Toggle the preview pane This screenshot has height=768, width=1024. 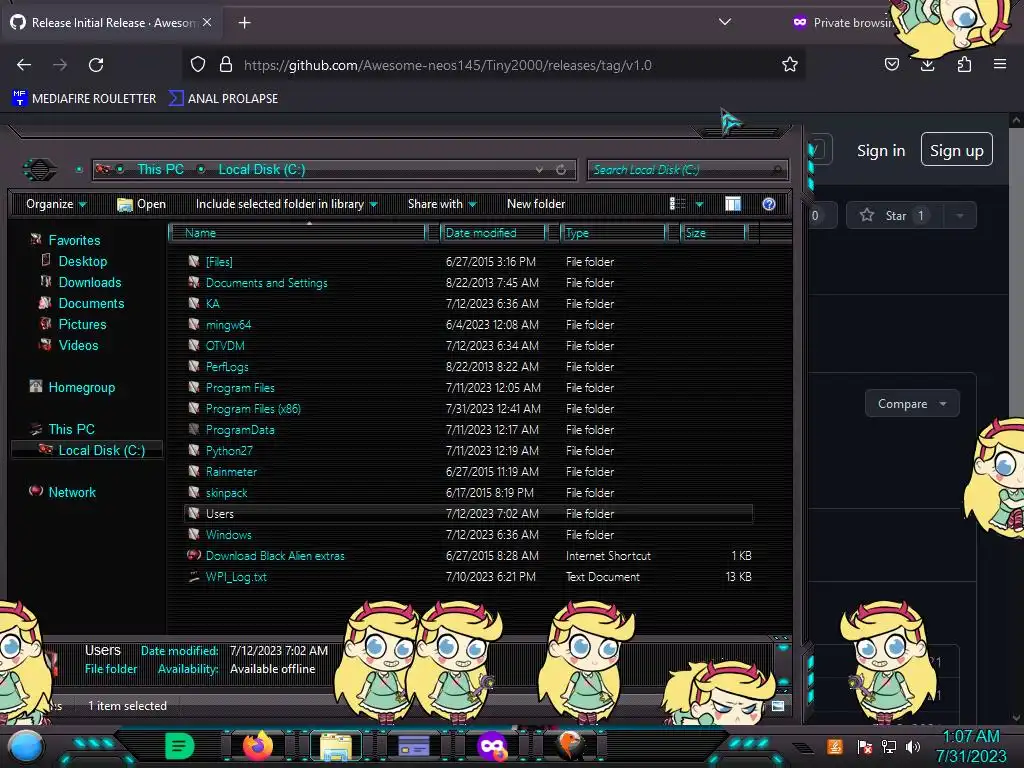[733, 204]
